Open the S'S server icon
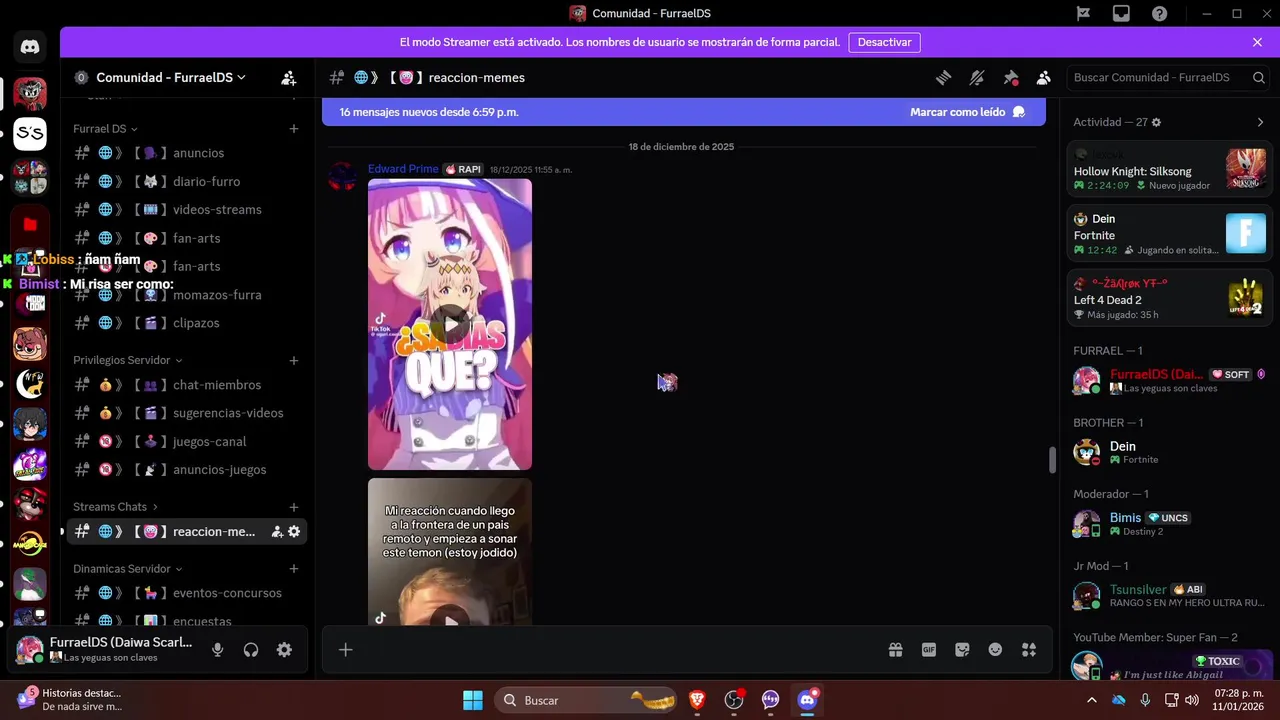Screen dimensions: 1280x720 point(30,133)
